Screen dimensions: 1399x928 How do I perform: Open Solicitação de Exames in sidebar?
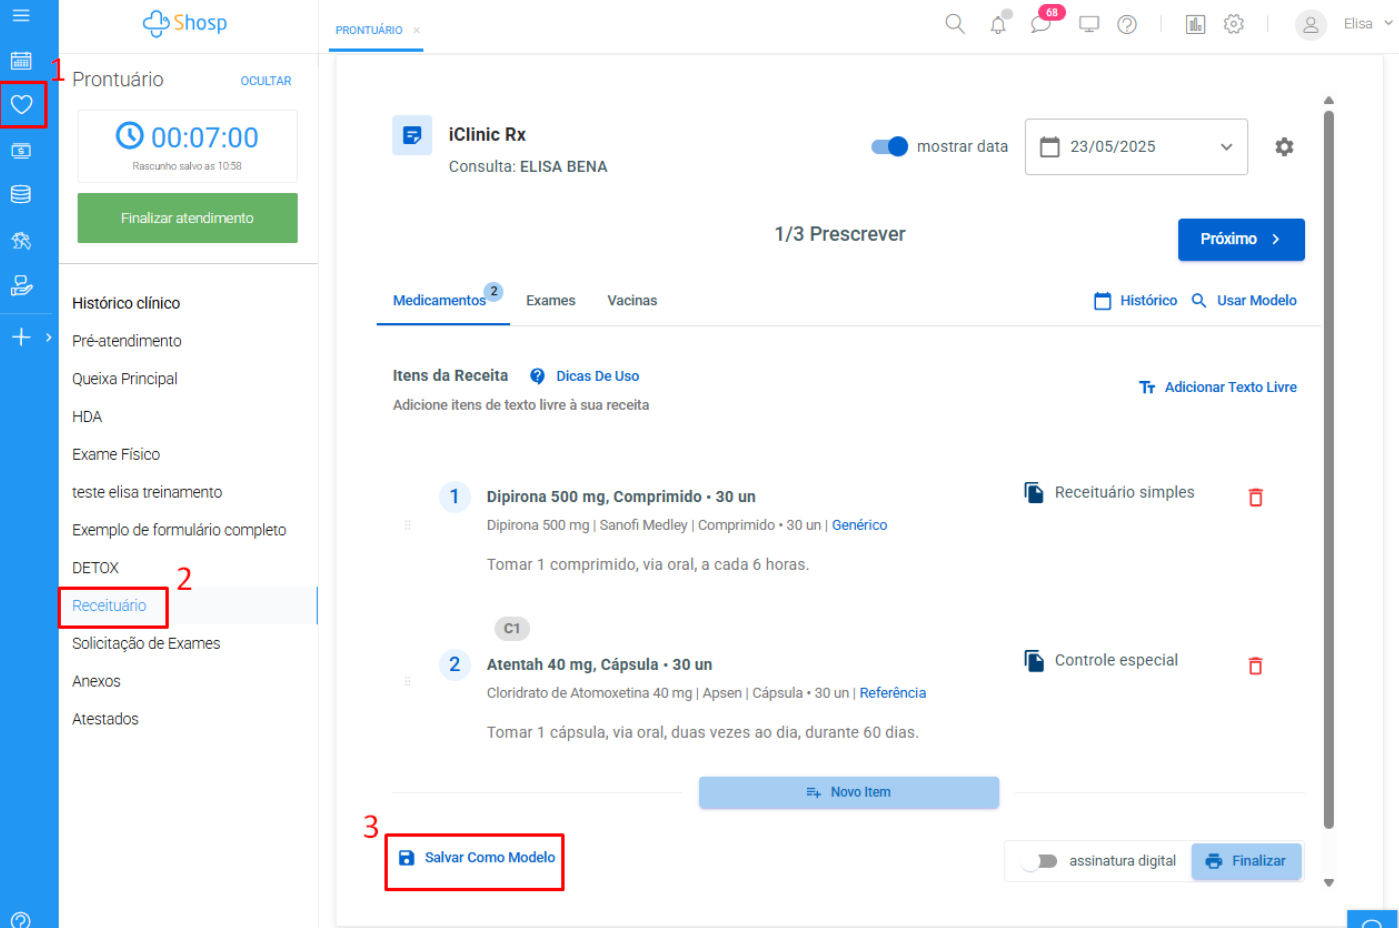coord(146,643)
